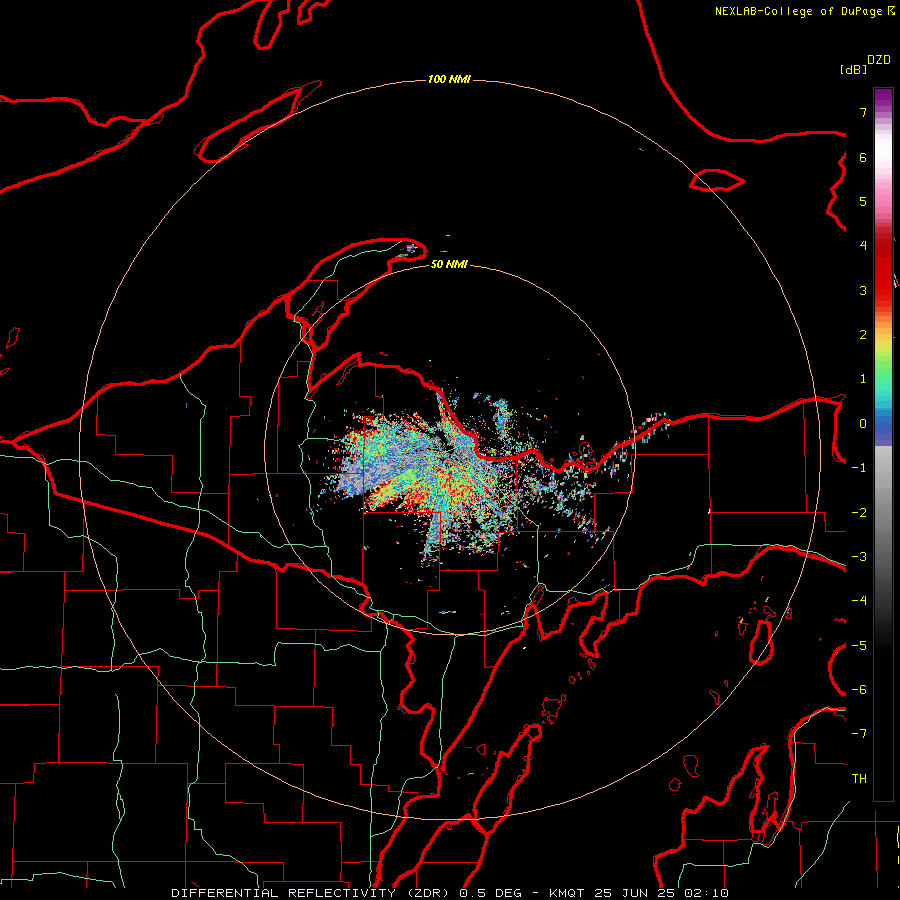Viewport: 900px width, 900px height.
Task: Click the 5 value on the scale
Action: pos(863,201)
